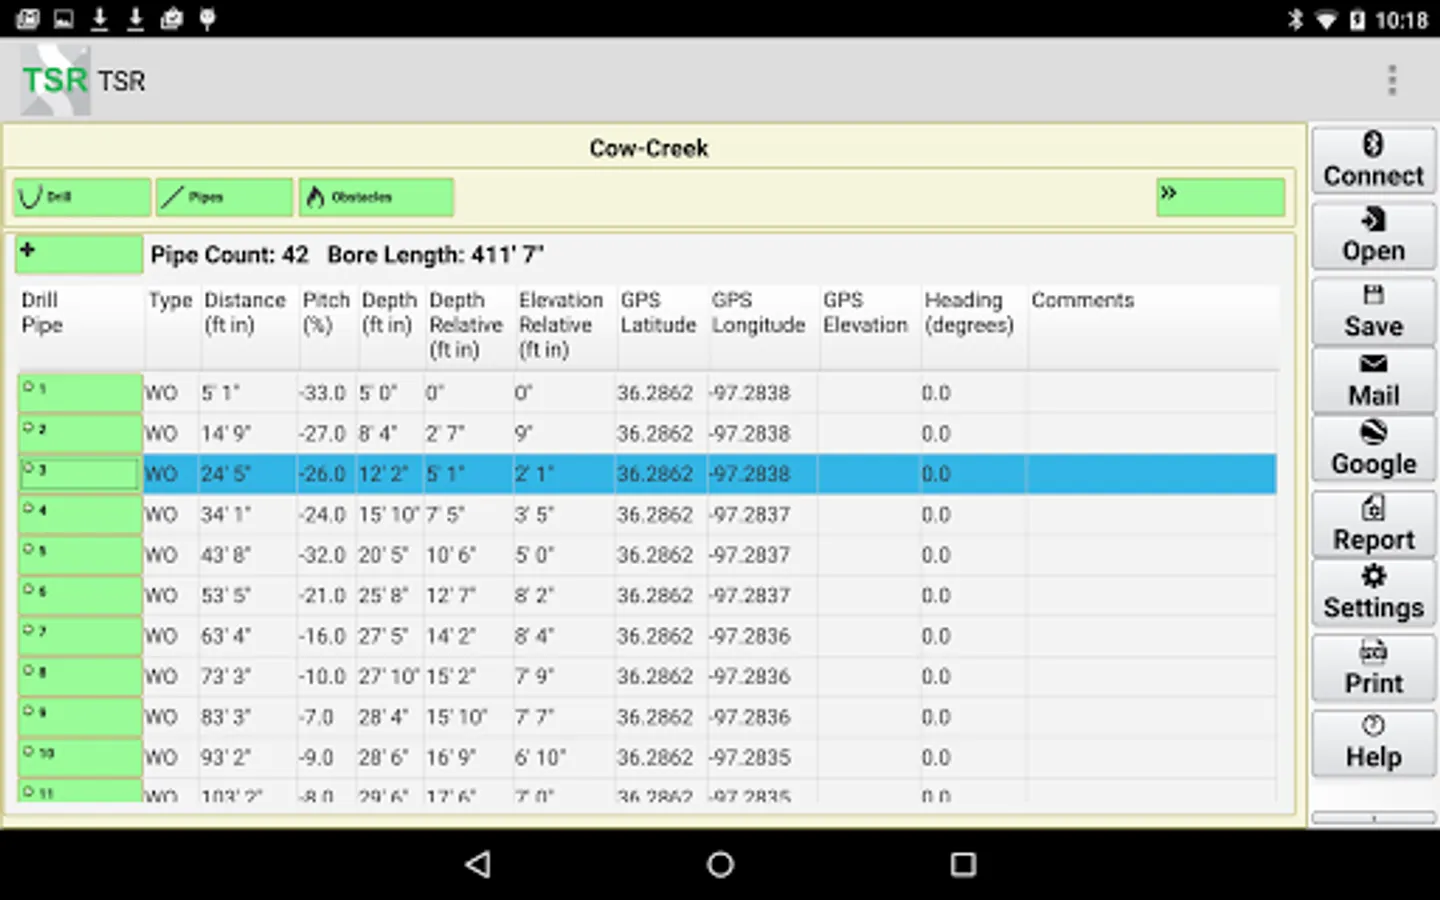The height and width of the screenshot is (900, 1440).
Task: Switch to the Obstacles tab
Action: 376,197
